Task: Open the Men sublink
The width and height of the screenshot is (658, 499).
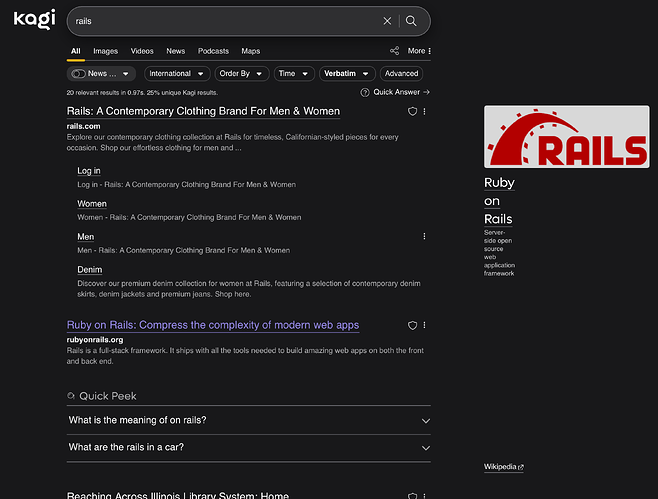Action: tap(86, 237)
